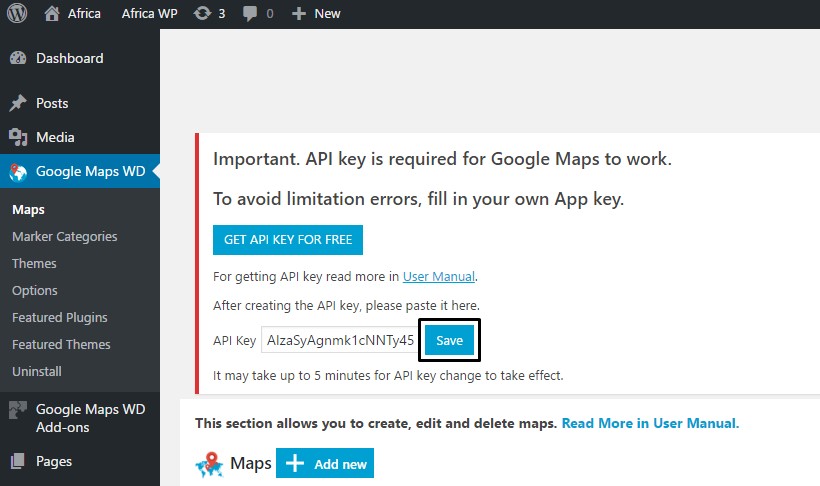Click the Posts pin icon

tap(18, 103)
